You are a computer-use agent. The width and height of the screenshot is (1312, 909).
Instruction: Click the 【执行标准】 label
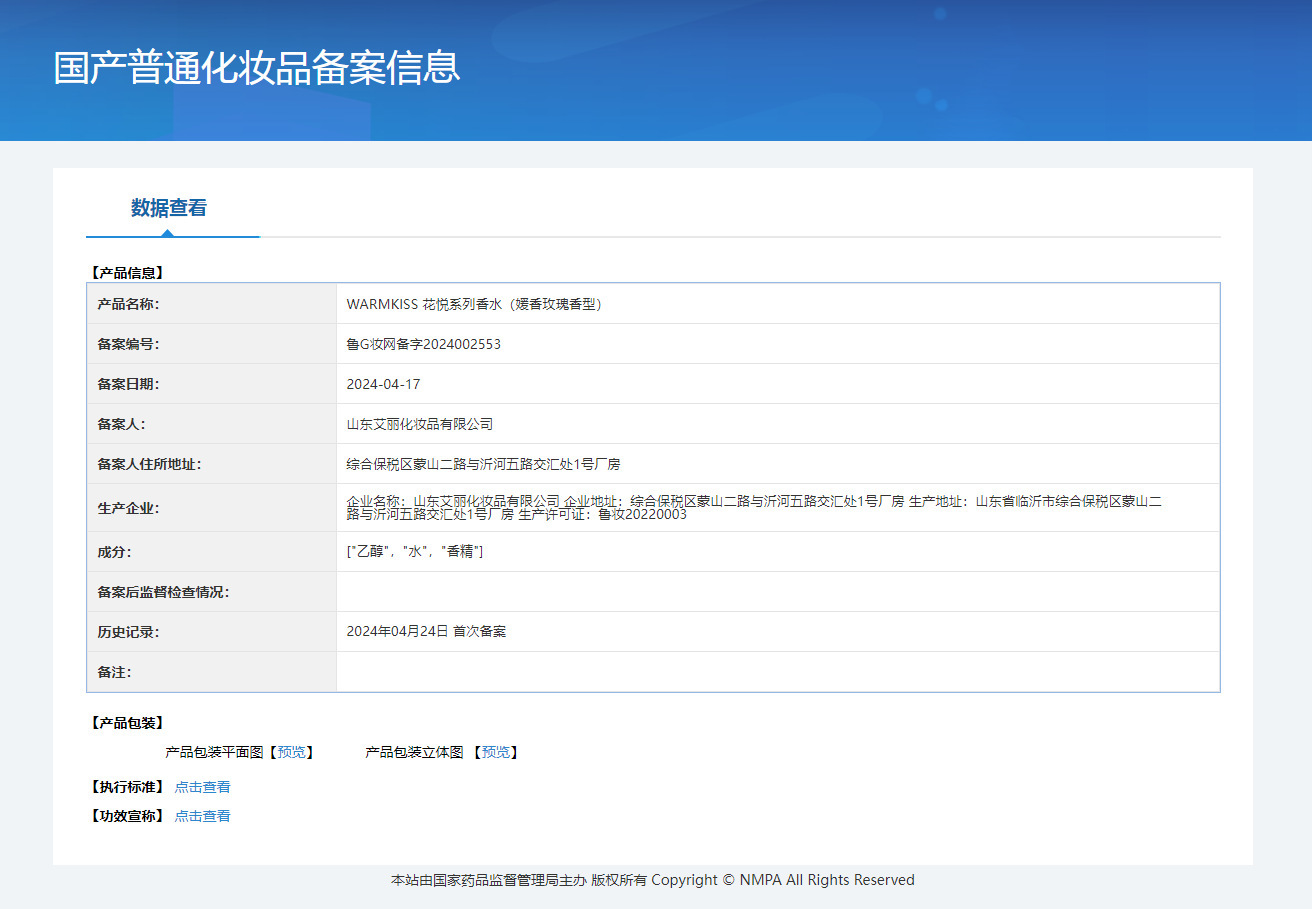click(126, 787)
